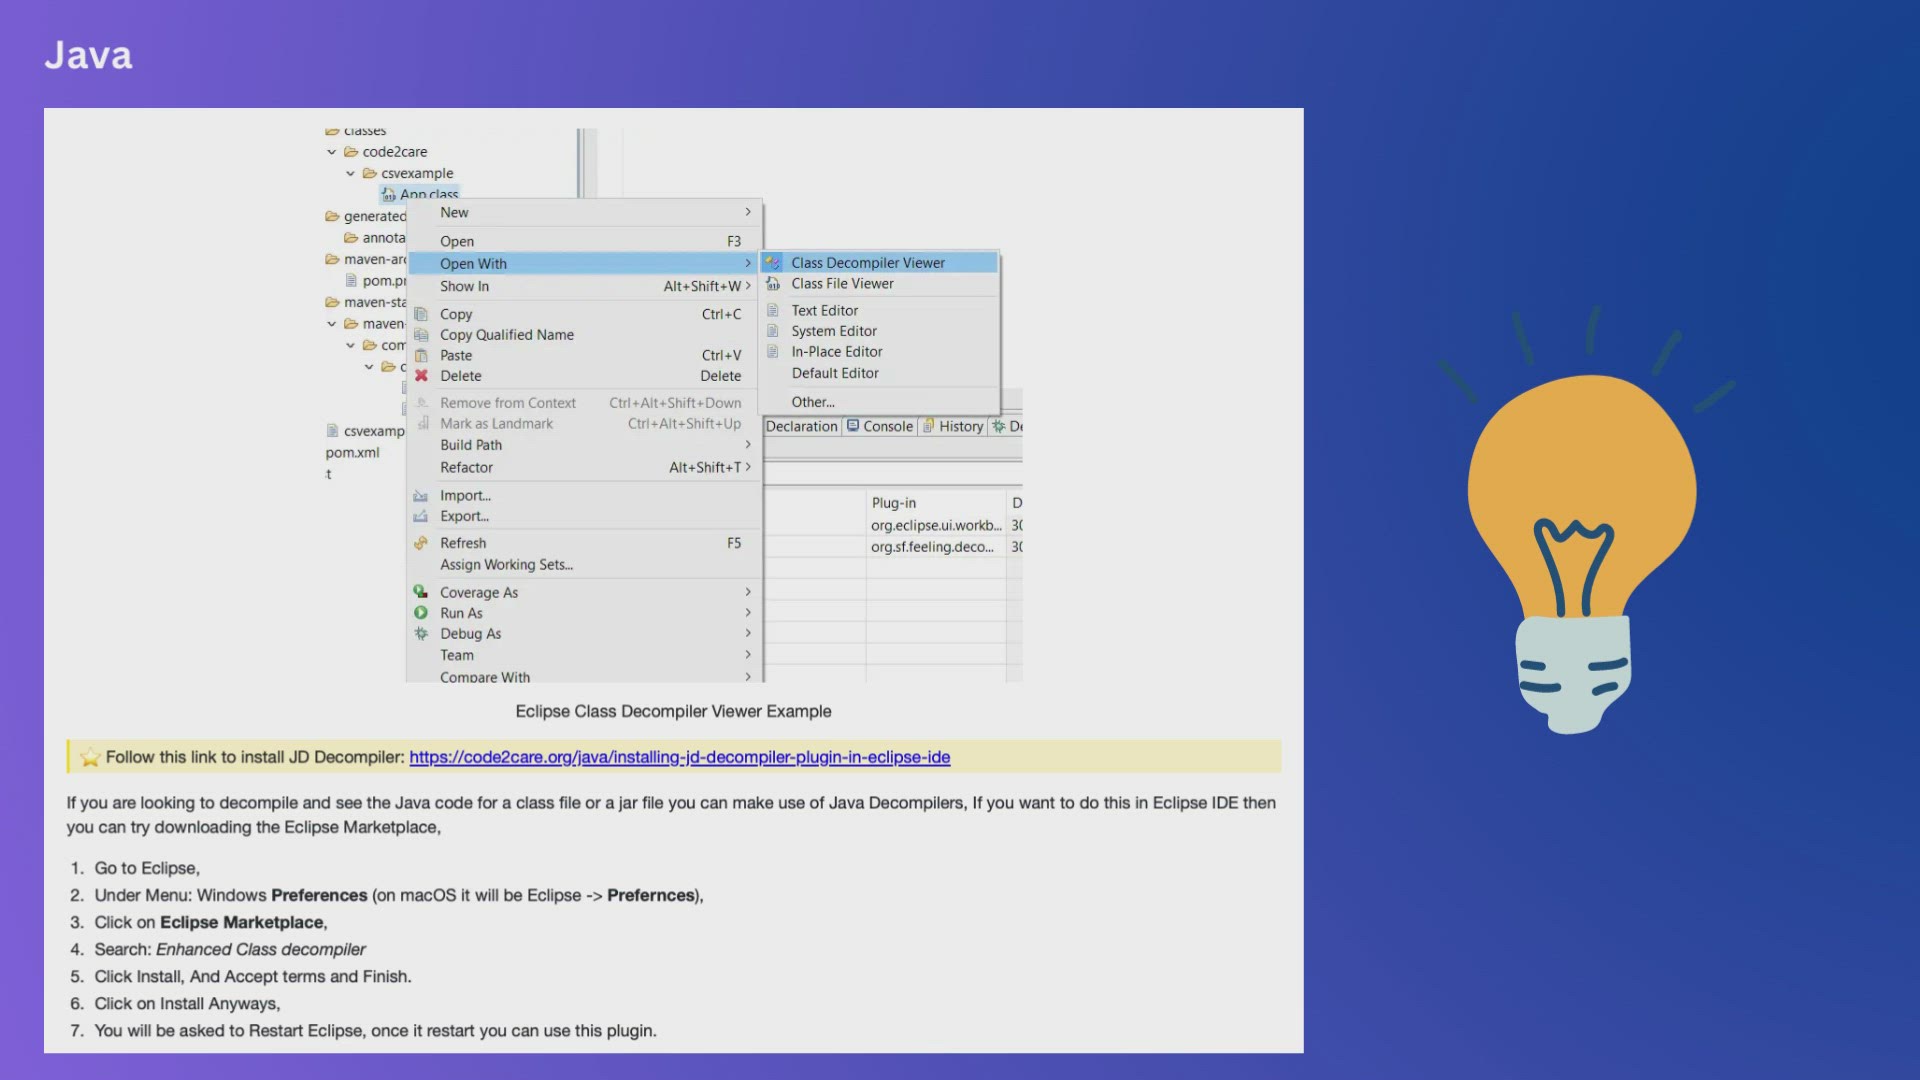Viewport: 1920px width, 1080px height.
Task: Collapse the com folder chevron
Action: coord(350,345)
